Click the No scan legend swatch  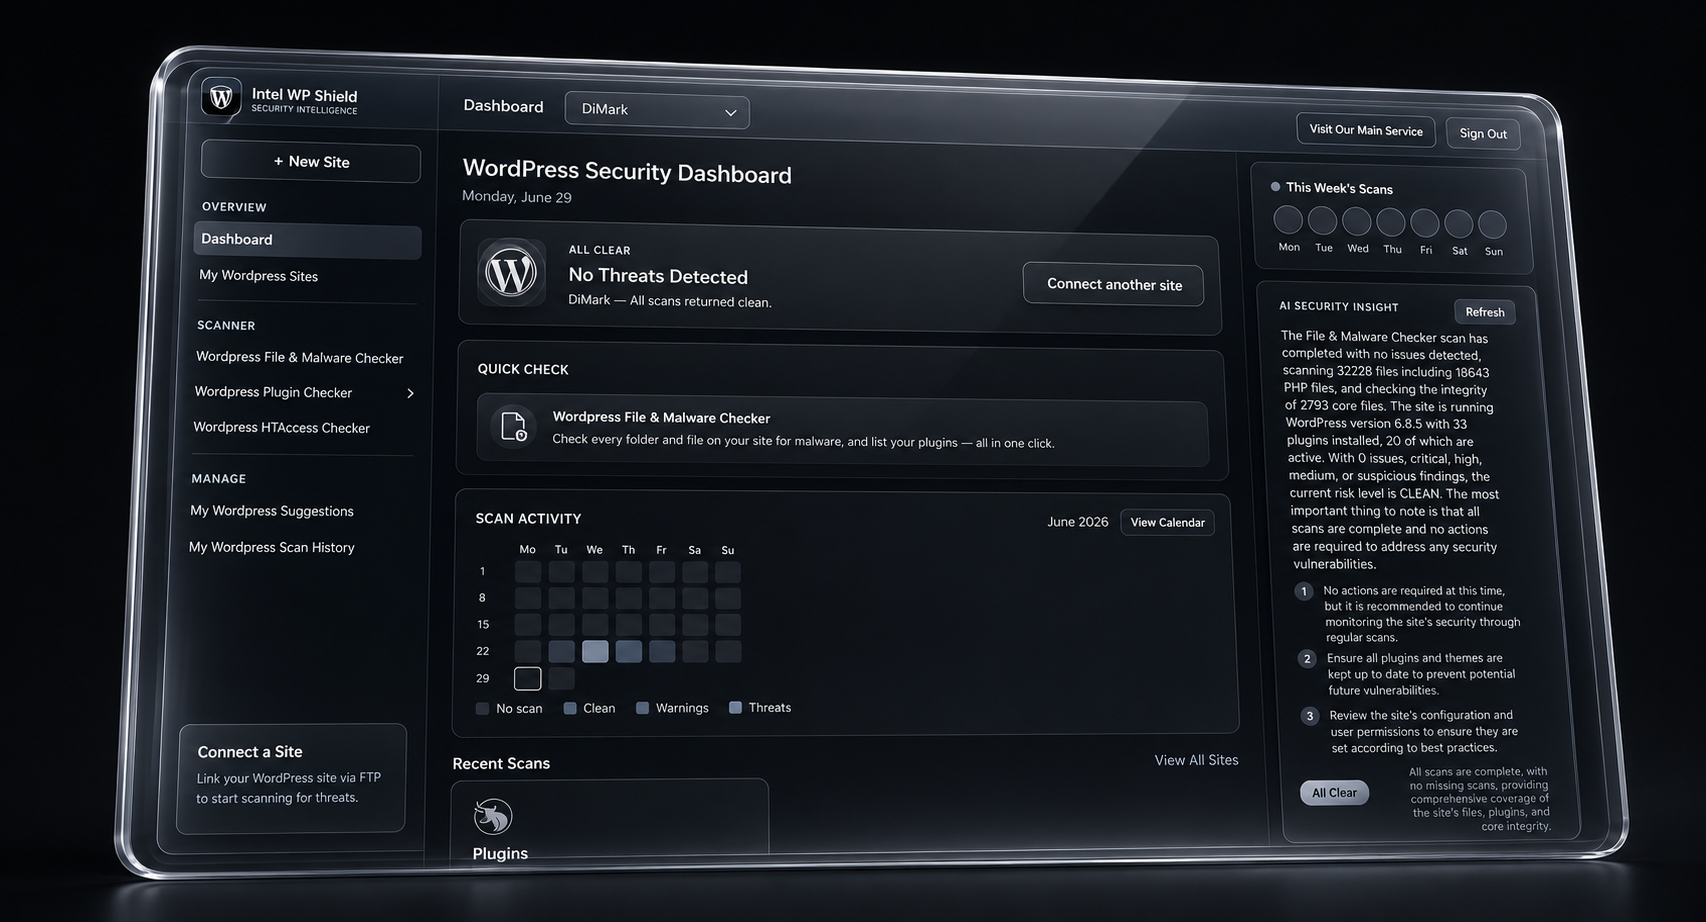[x=482, y=708]
